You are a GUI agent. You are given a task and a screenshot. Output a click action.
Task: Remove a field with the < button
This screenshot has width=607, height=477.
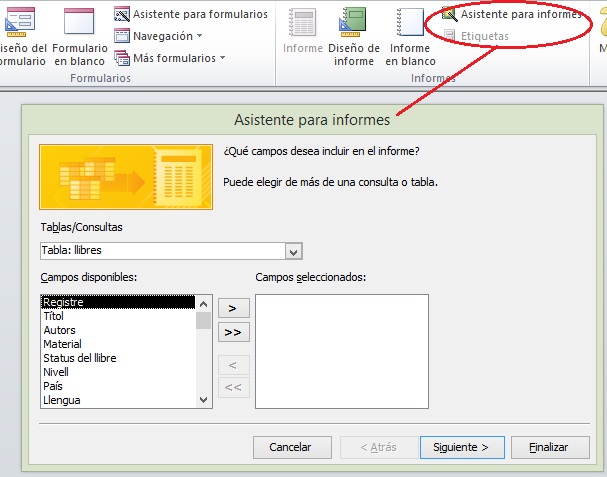coord(234,365)
